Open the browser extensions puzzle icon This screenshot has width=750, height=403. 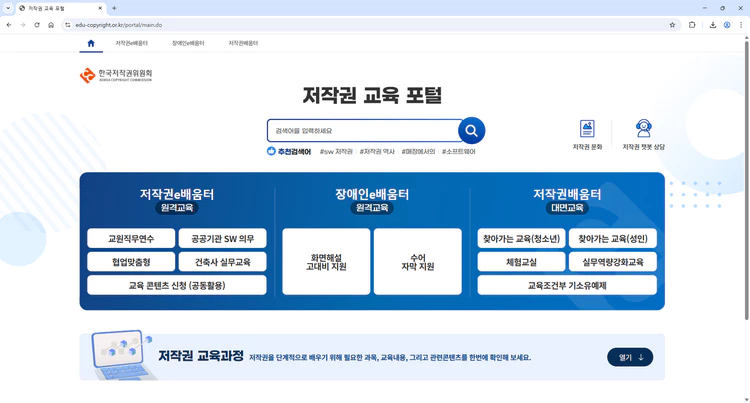(692, 25)
